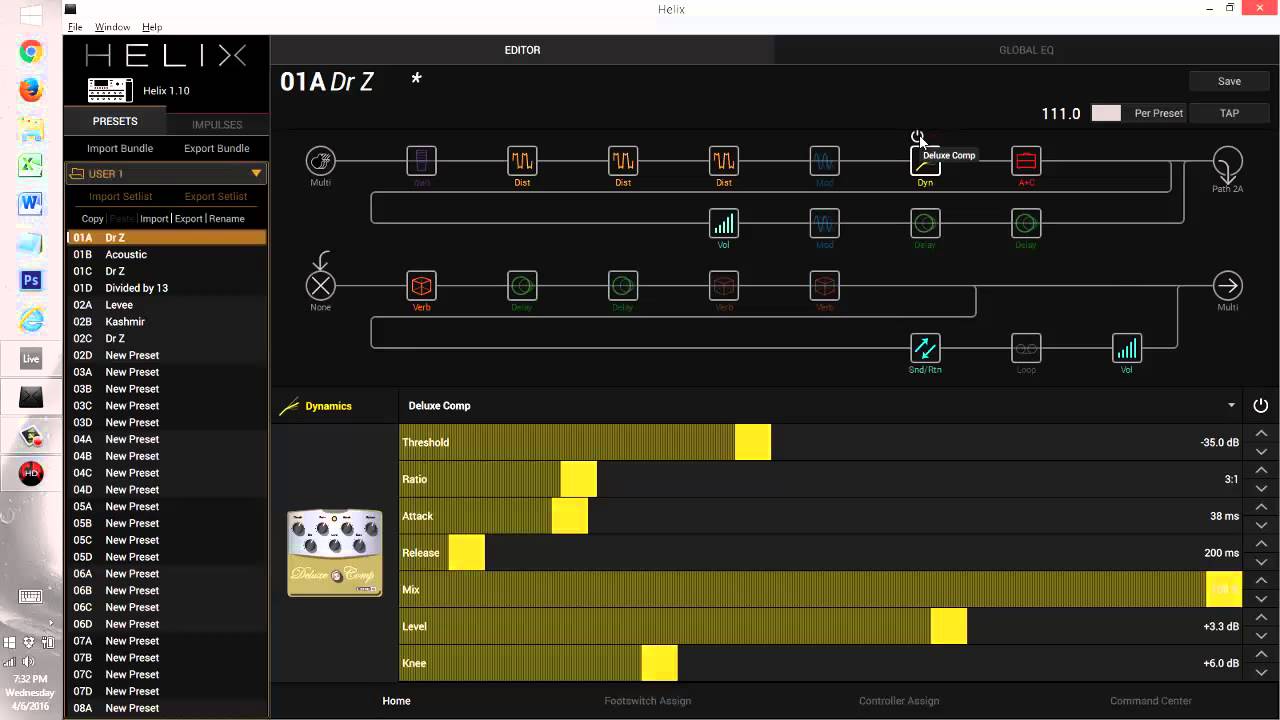Click Export Bundle
Image resolution: width=1280 pixels, height=720 pixels.
click(217, 148)
